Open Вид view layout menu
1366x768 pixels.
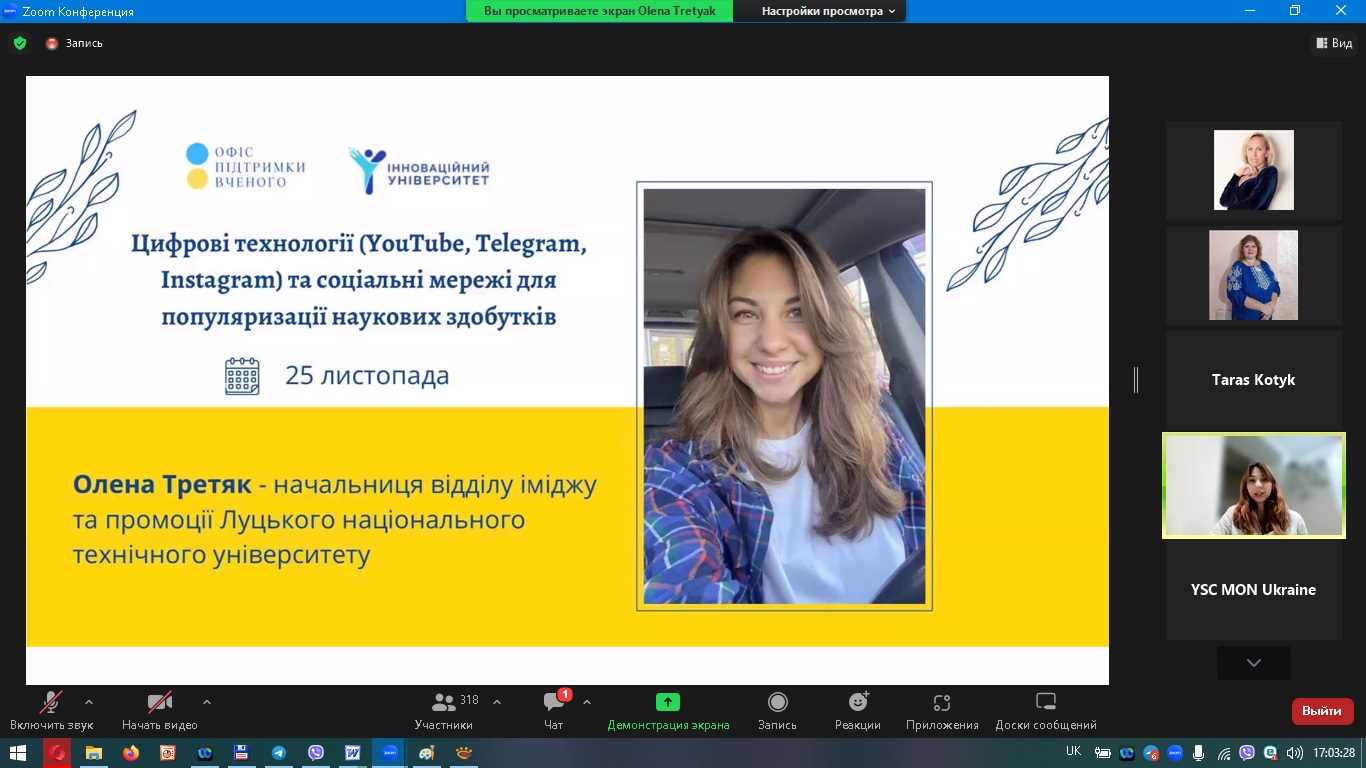click(1334, 43)
